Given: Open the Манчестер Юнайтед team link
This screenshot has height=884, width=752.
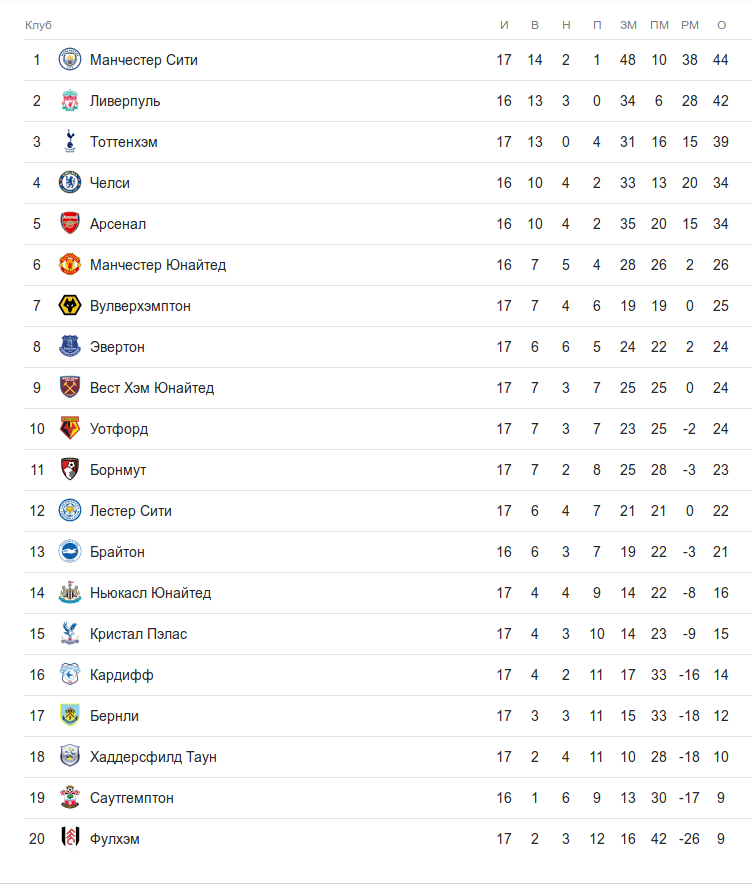Looking at the screenshot, I should point(158,265).
